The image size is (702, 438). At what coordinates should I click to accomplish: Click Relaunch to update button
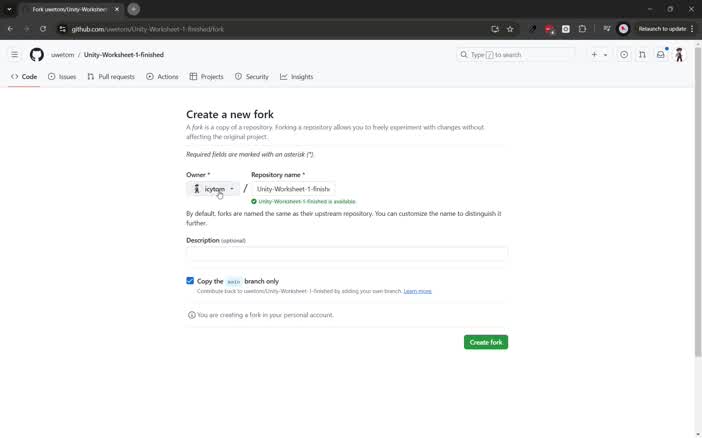click(x=662, y=29)
